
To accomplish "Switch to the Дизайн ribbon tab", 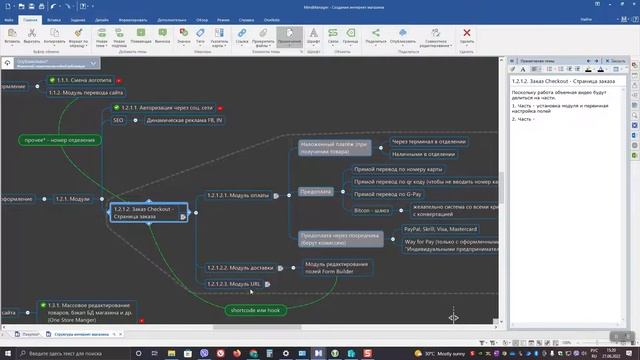I will [102, 20].
